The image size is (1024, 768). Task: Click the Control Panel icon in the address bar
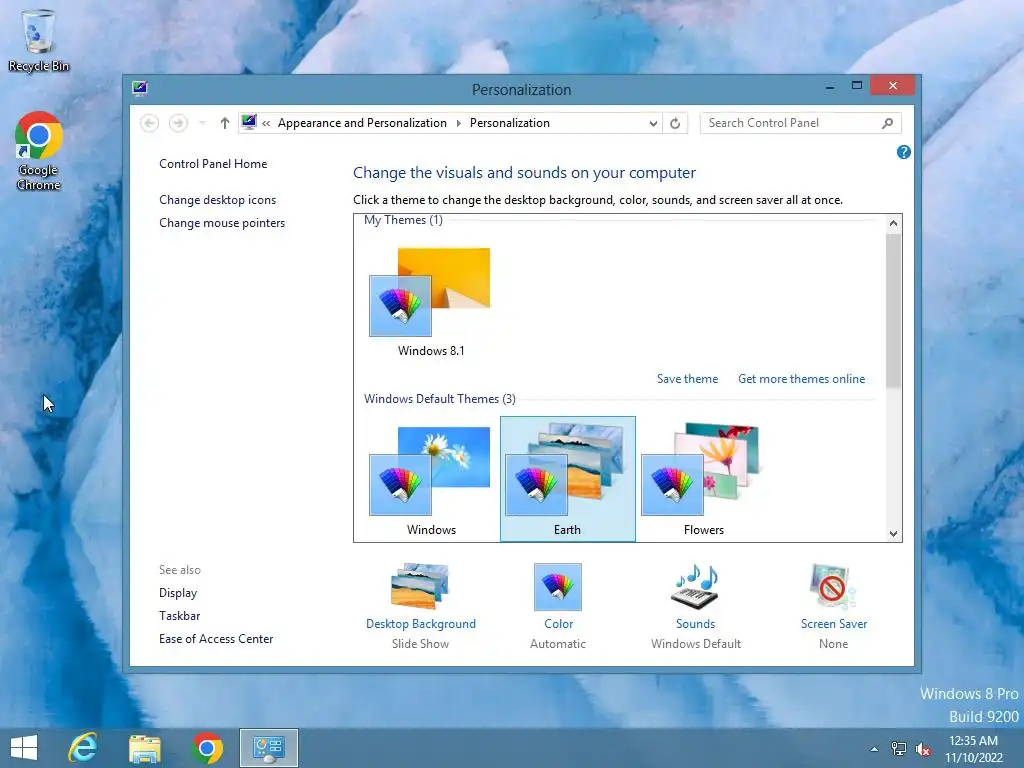pyautogui.click(x=249, y=122)
